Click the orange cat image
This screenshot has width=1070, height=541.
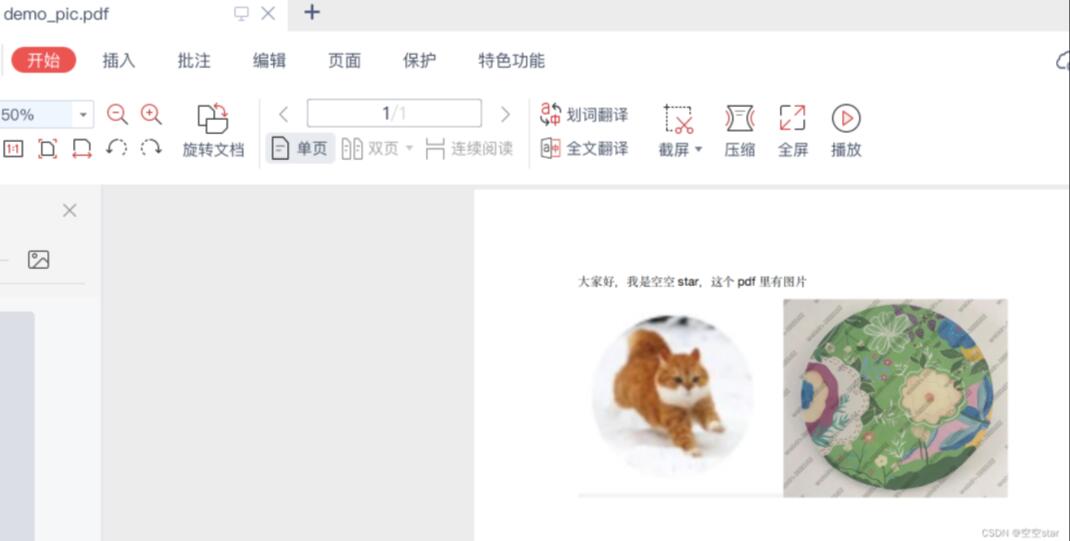tap(674, 394)
